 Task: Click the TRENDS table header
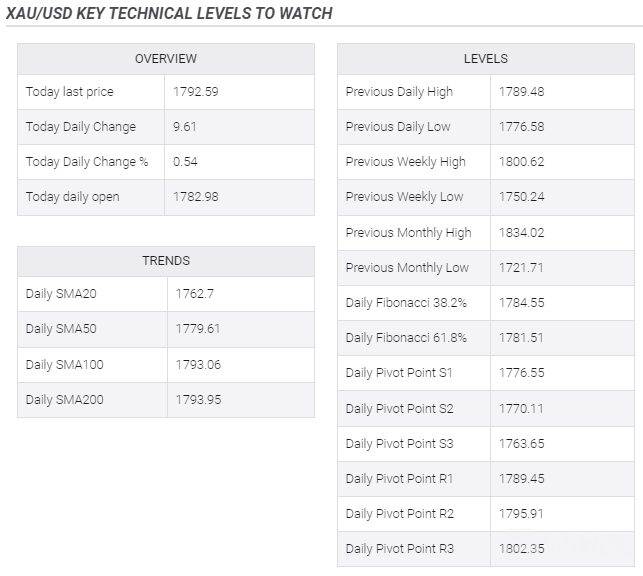[166, 261]
